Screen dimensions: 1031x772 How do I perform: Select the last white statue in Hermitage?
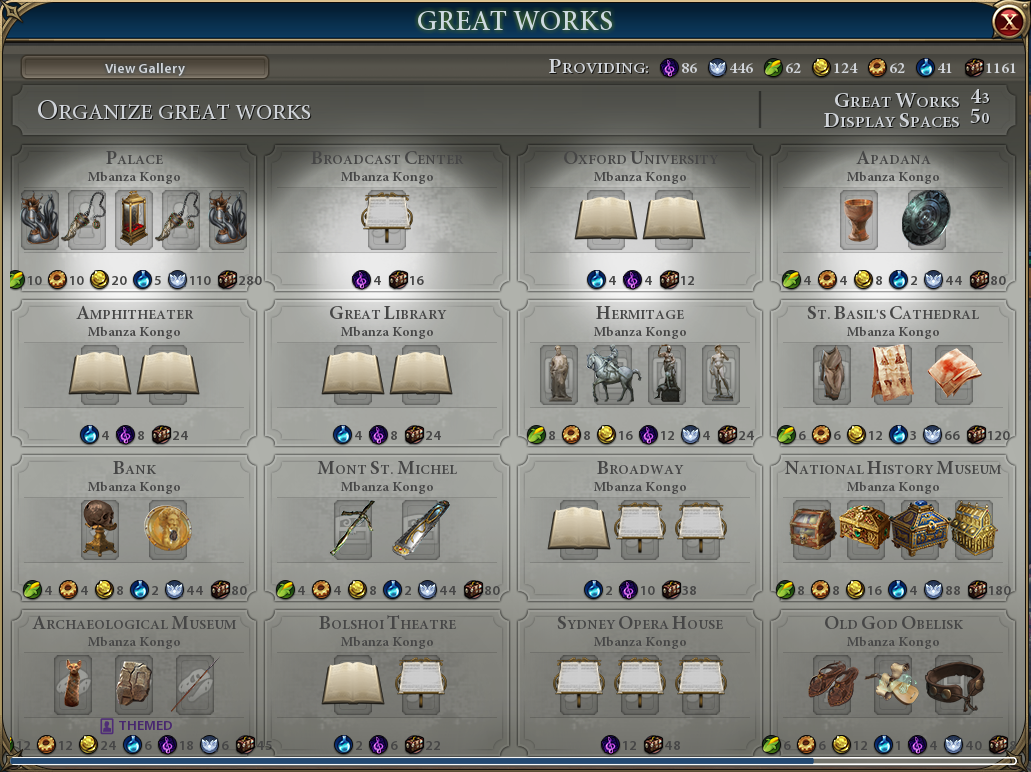pyautogui.click(x=721, y=375)
